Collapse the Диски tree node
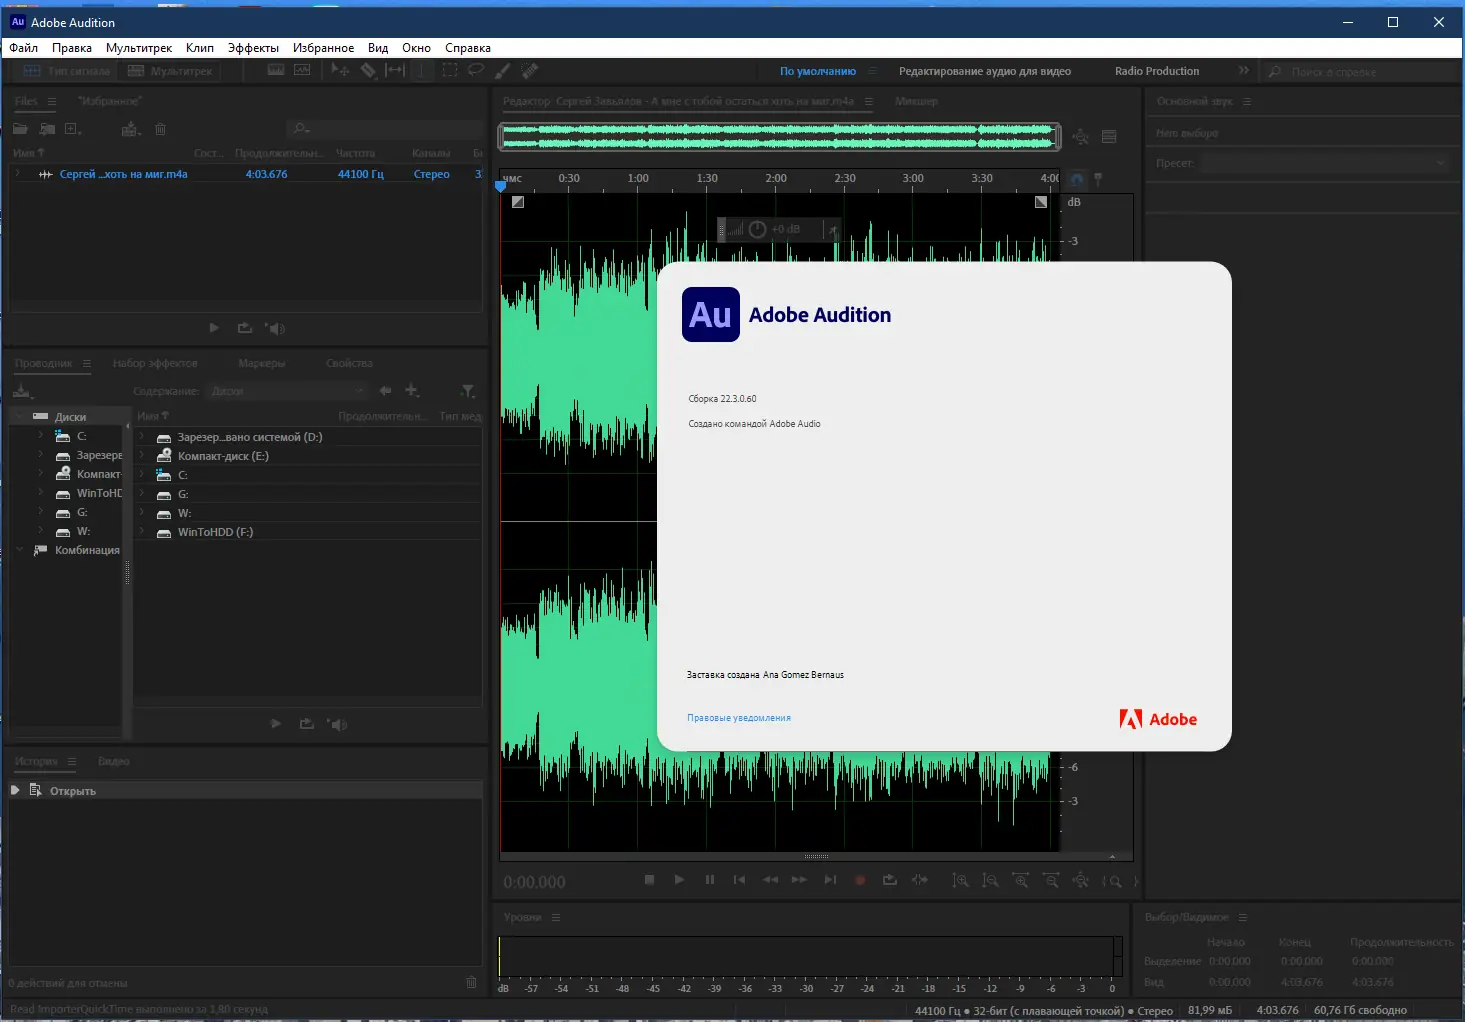Image resolution: width=1465 pixels, height=1022 pixels. [x=19, y=415]
